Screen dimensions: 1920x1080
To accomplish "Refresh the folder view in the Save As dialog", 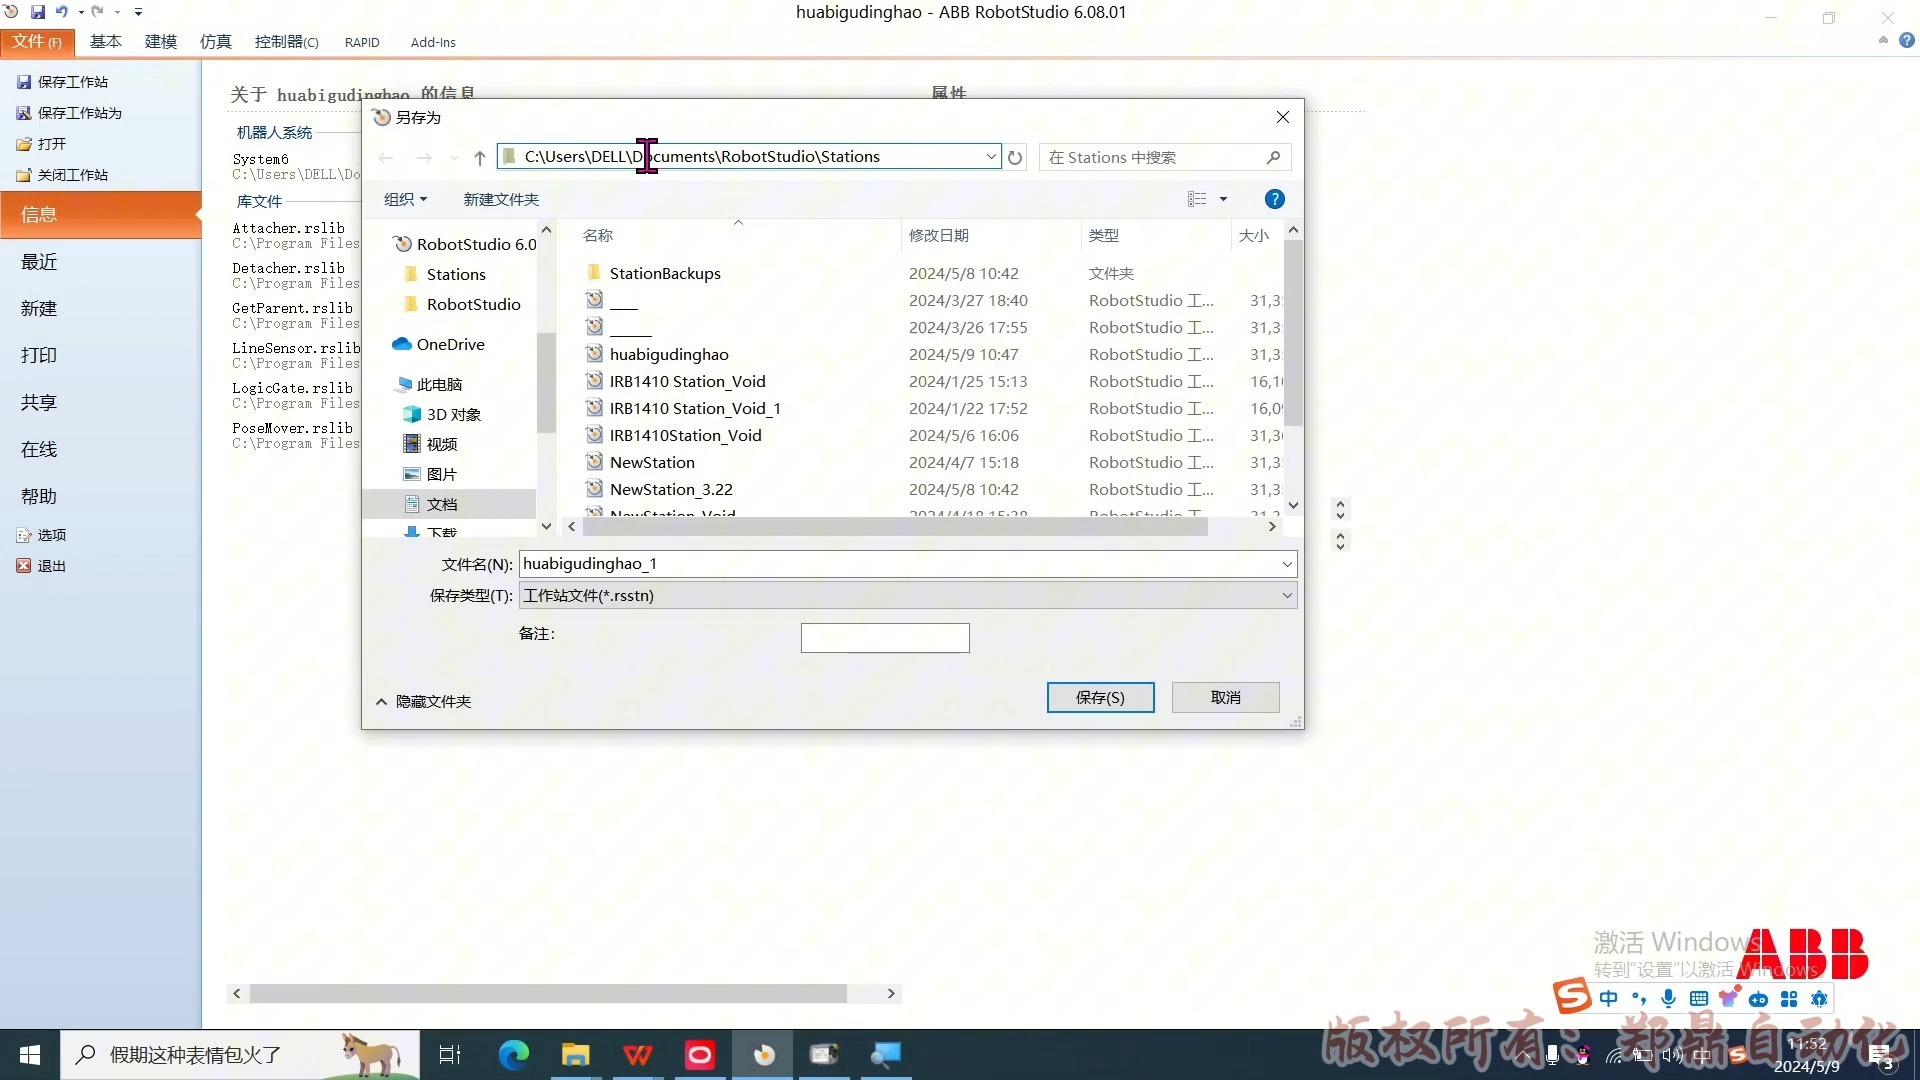I will coord(1015,157).
